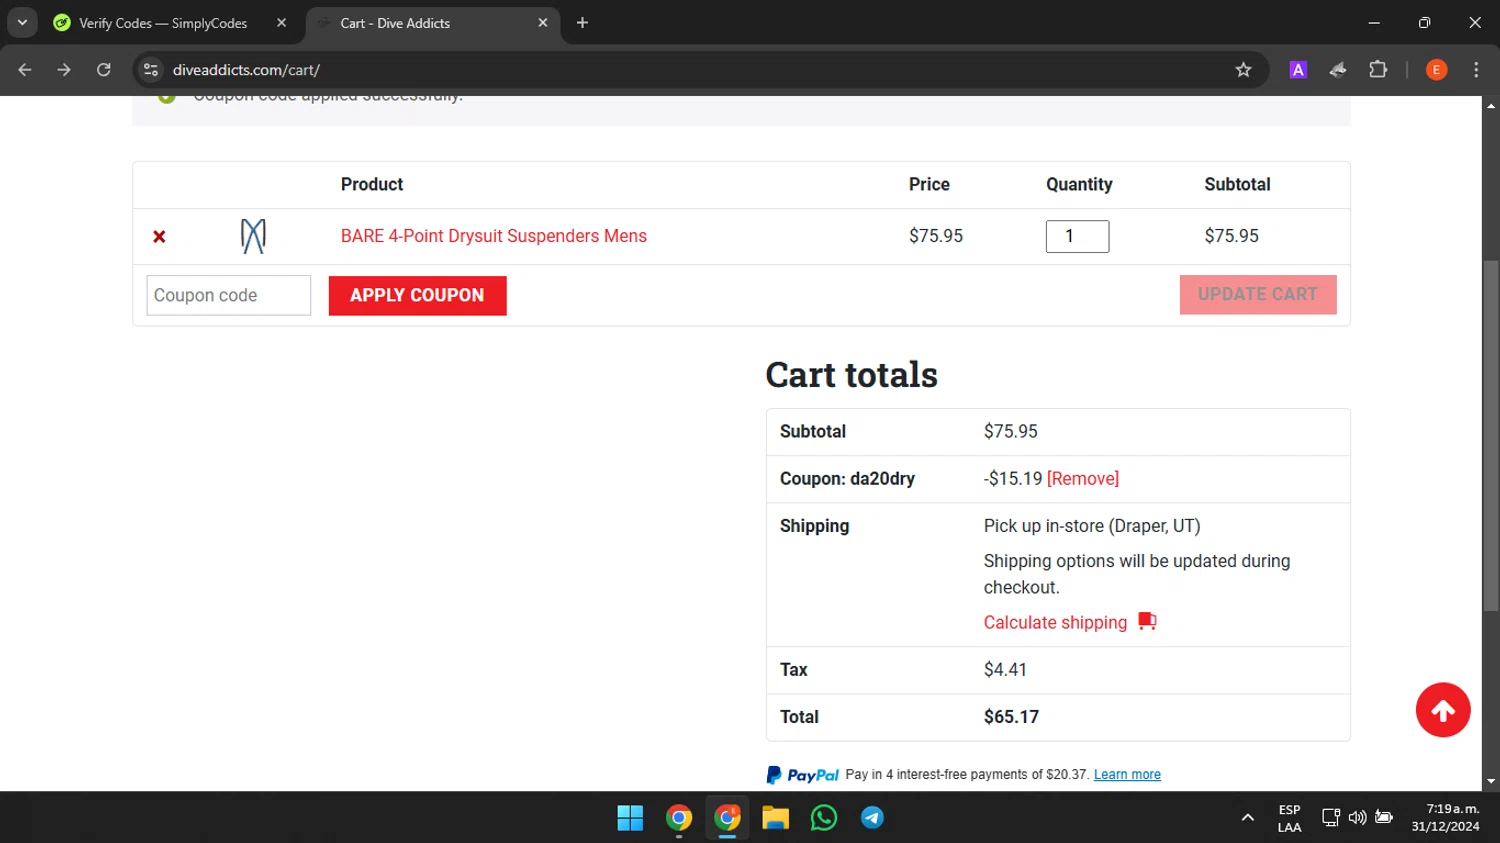Click the Cart totals heading
Viewport: 1500px width, 843px height.
pyautogui.click(x=852, y=375)
